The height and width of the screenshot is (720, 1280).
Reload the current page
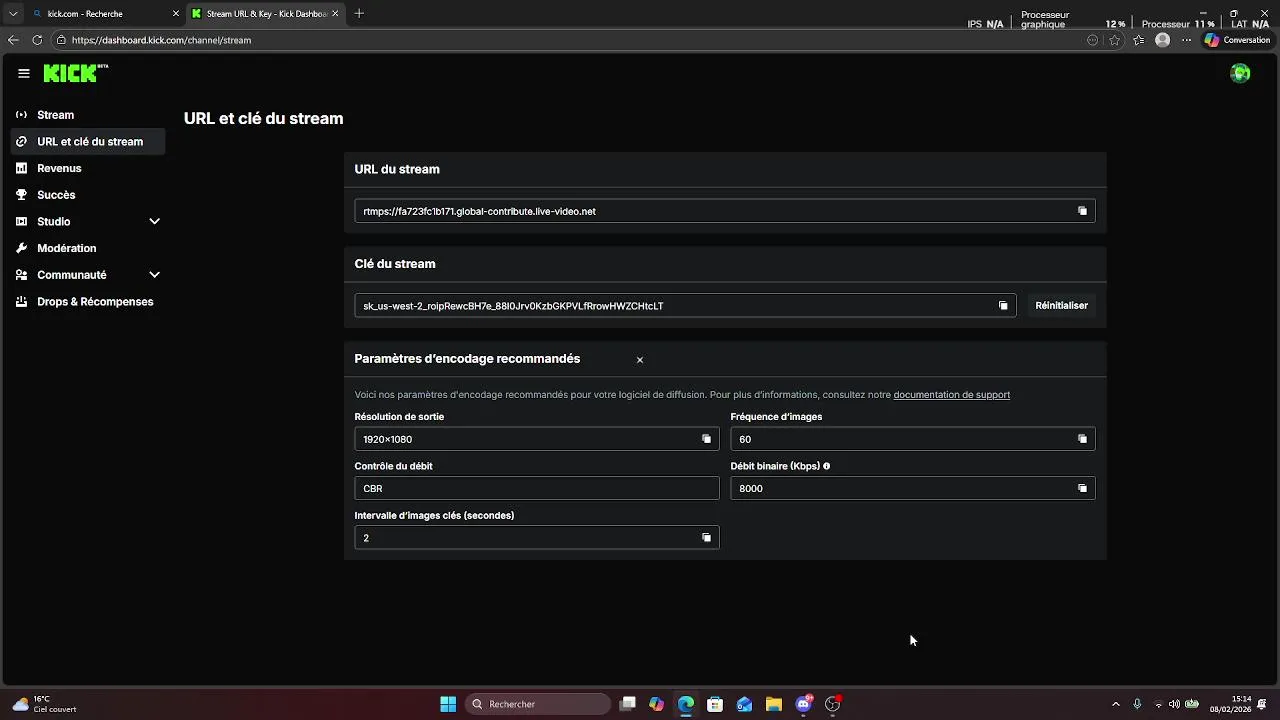coord(37,40)
